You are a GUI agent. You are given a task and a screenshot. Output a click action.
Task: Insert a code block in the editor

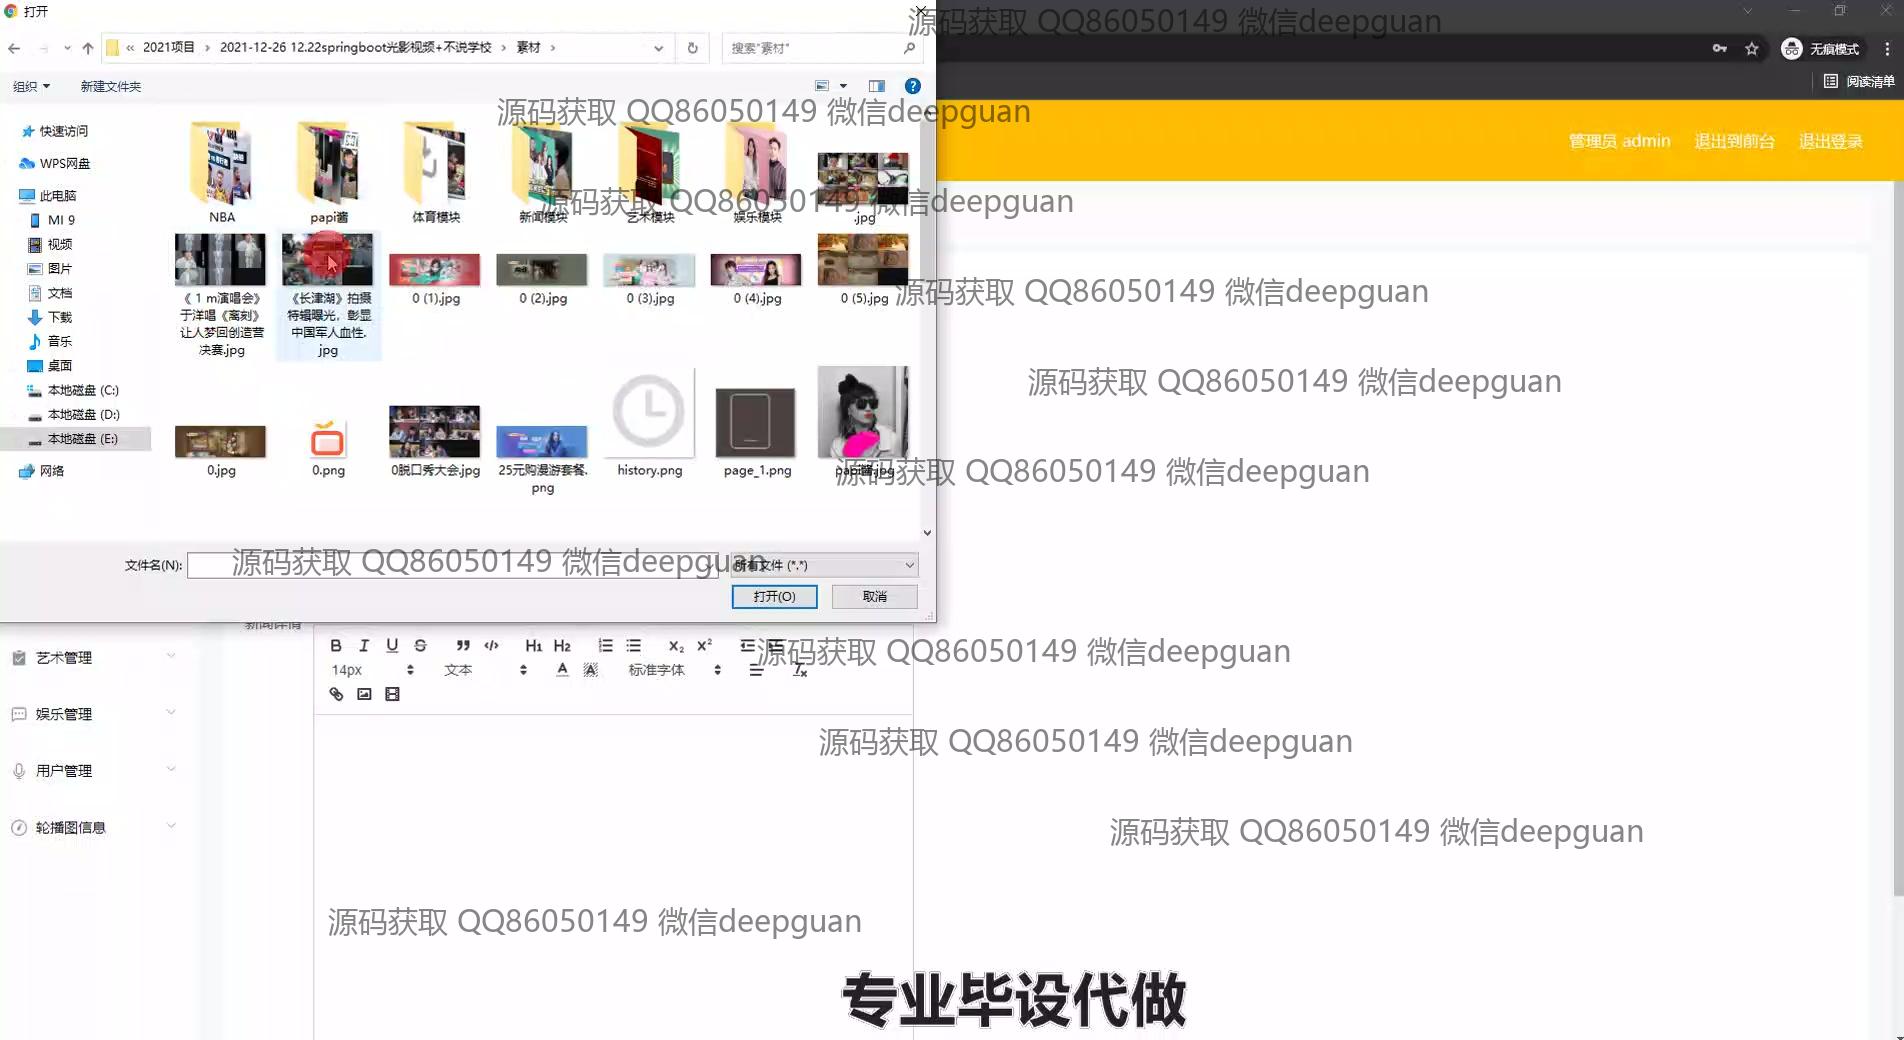coord(491,645)
